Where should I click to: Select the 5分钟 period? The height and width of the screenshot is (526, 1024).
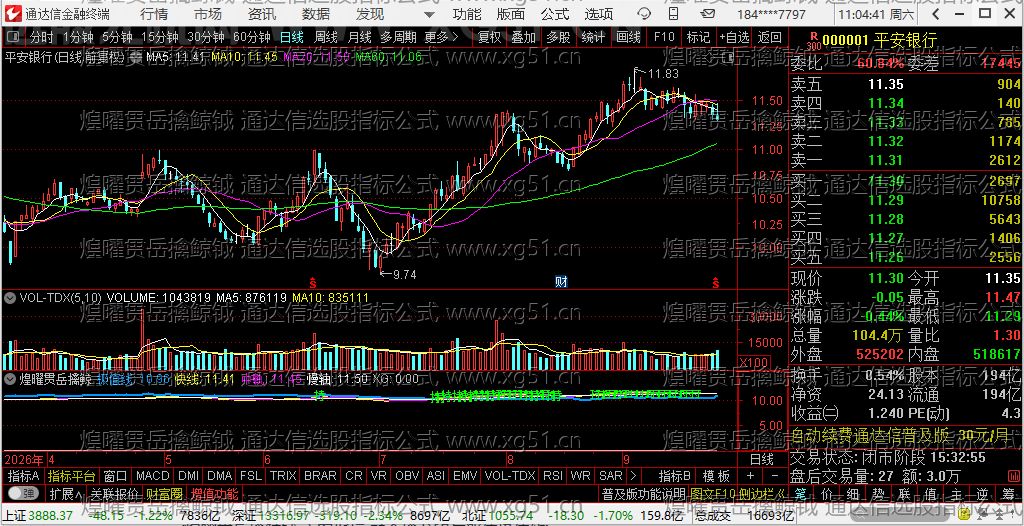coord(117,37)
